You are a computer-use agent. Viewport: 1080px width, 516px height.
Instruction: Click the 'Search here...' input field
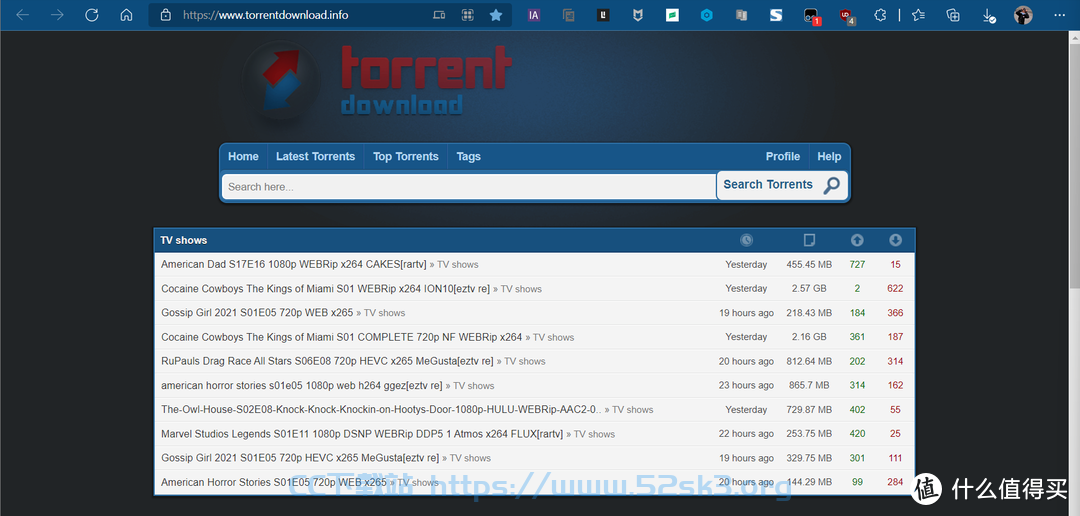(x=469, y=187)
